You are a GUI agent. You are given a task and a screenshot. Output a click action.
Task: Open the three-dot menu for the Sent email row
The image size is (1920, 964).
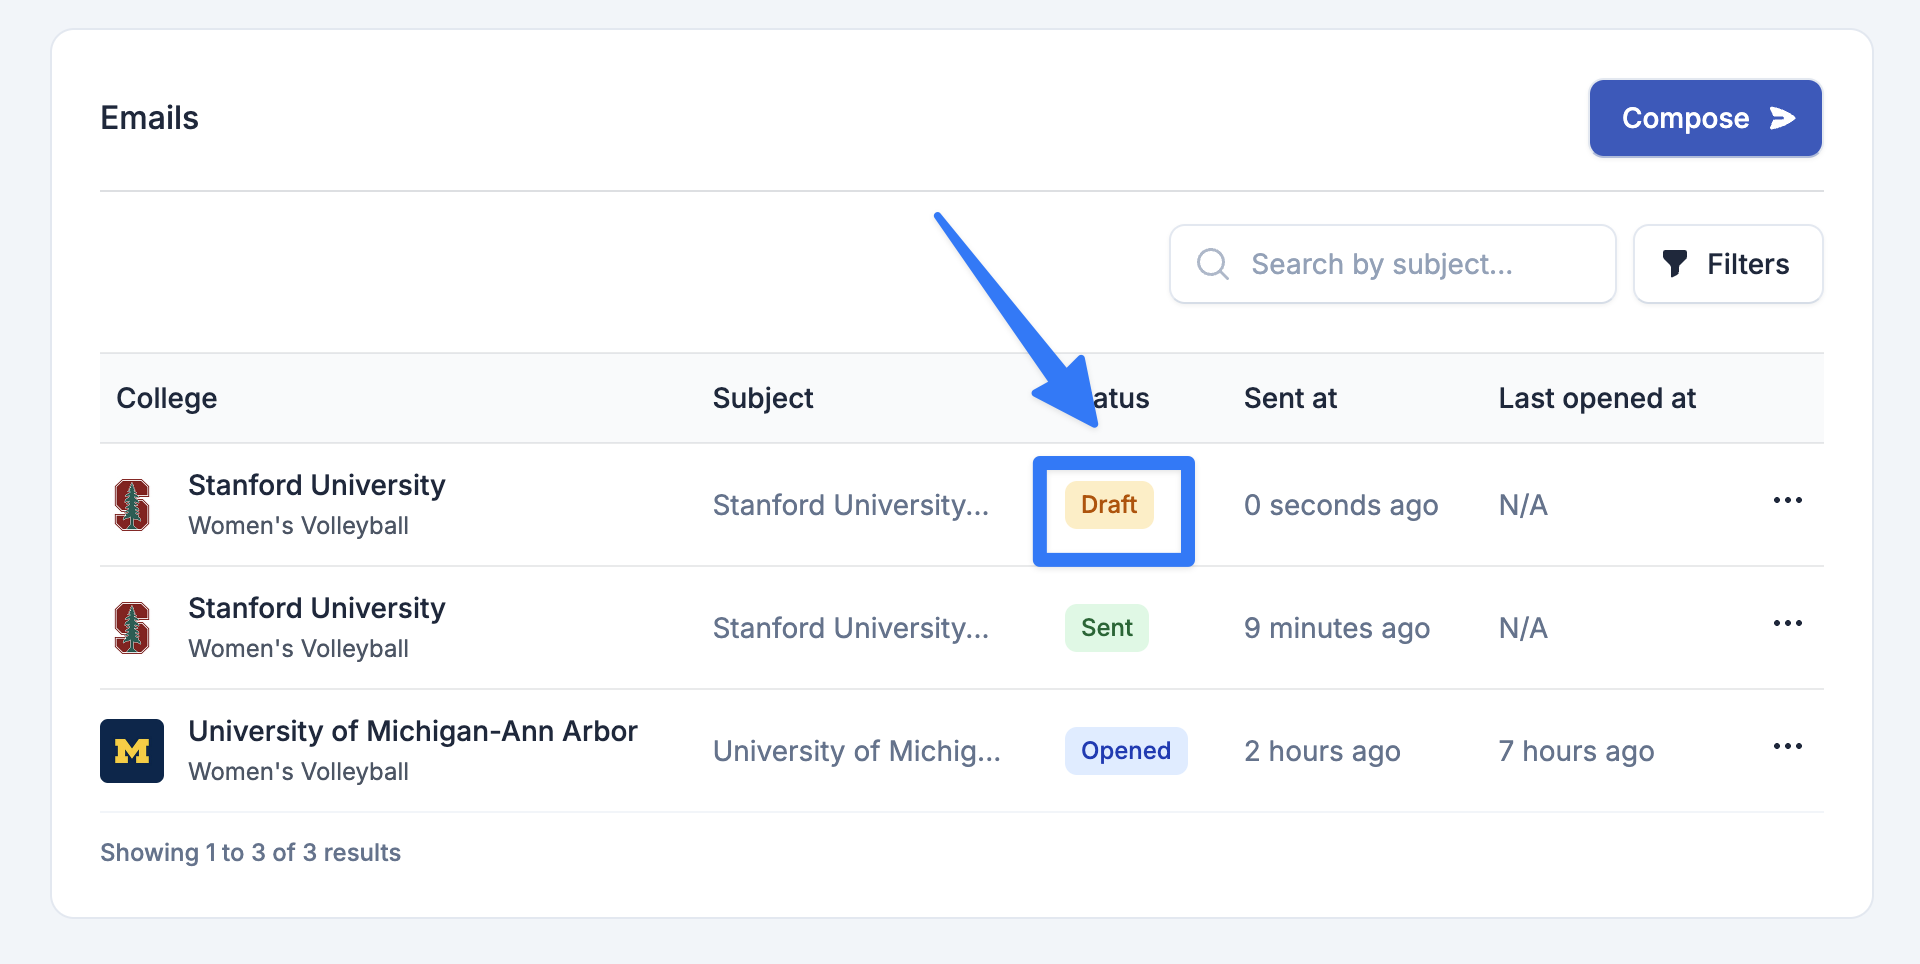pos(1787,623)
